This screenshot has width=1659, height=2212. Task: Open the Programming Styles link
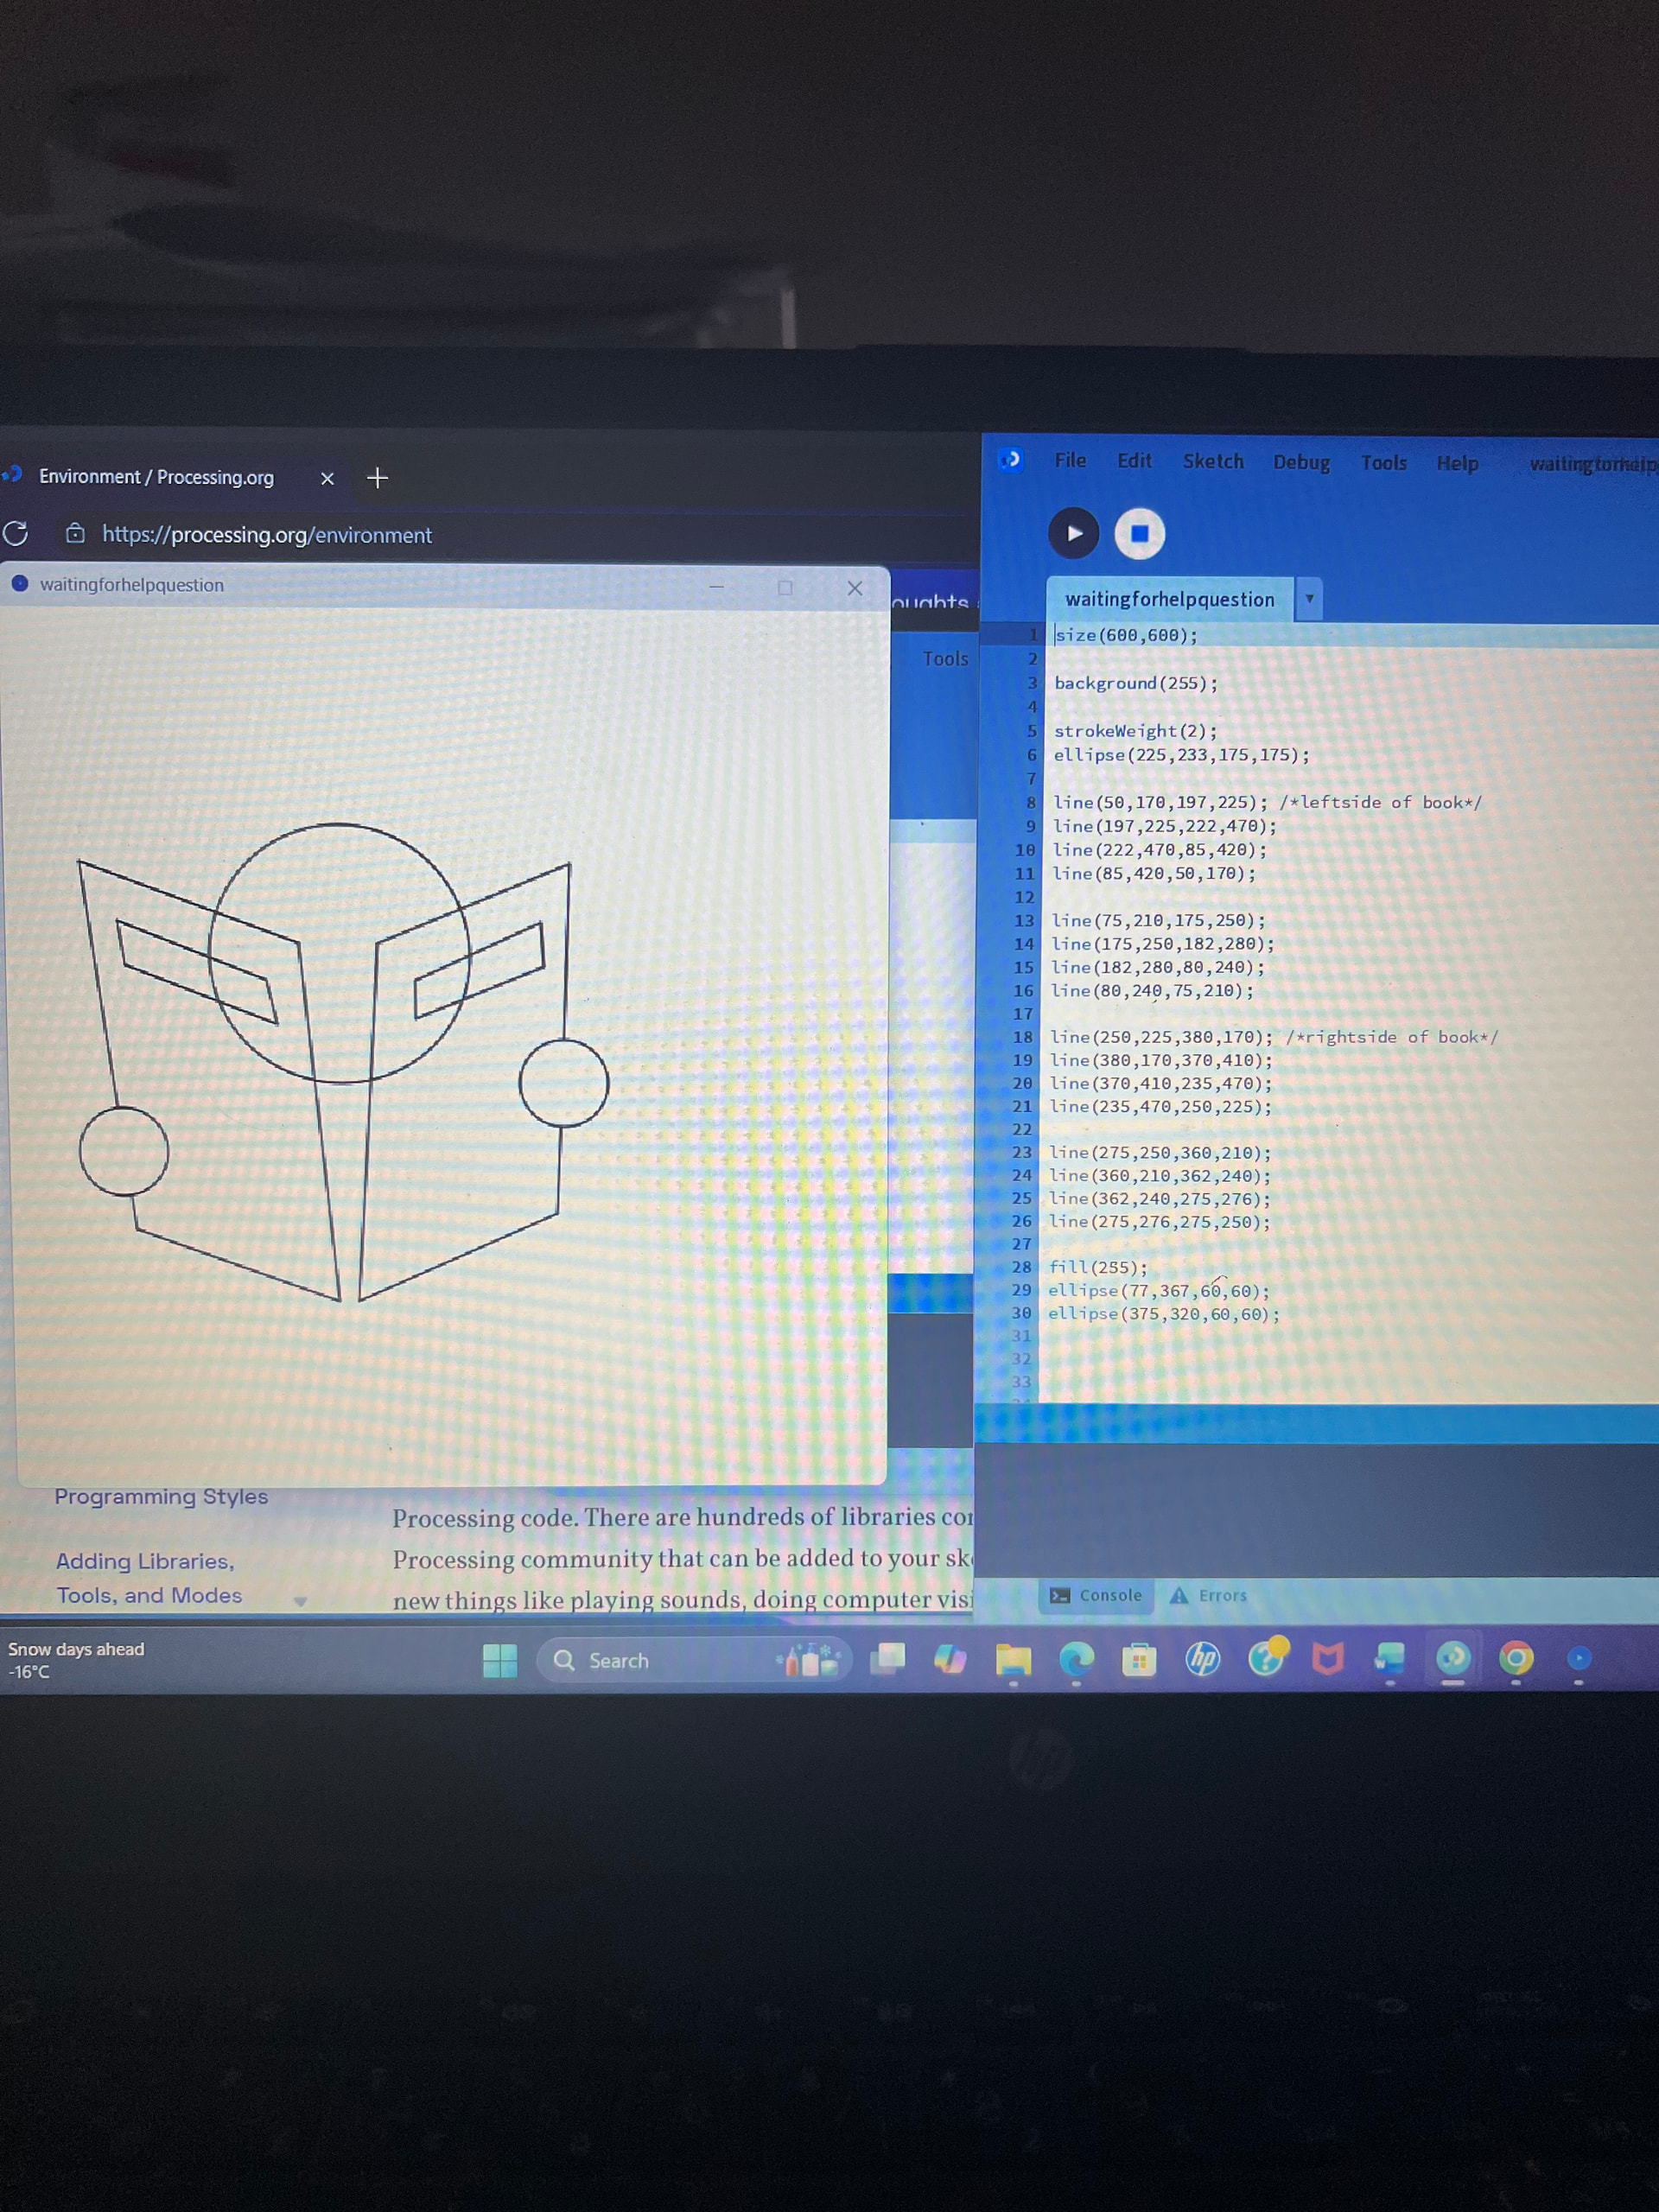click(x=161, y=1496)
